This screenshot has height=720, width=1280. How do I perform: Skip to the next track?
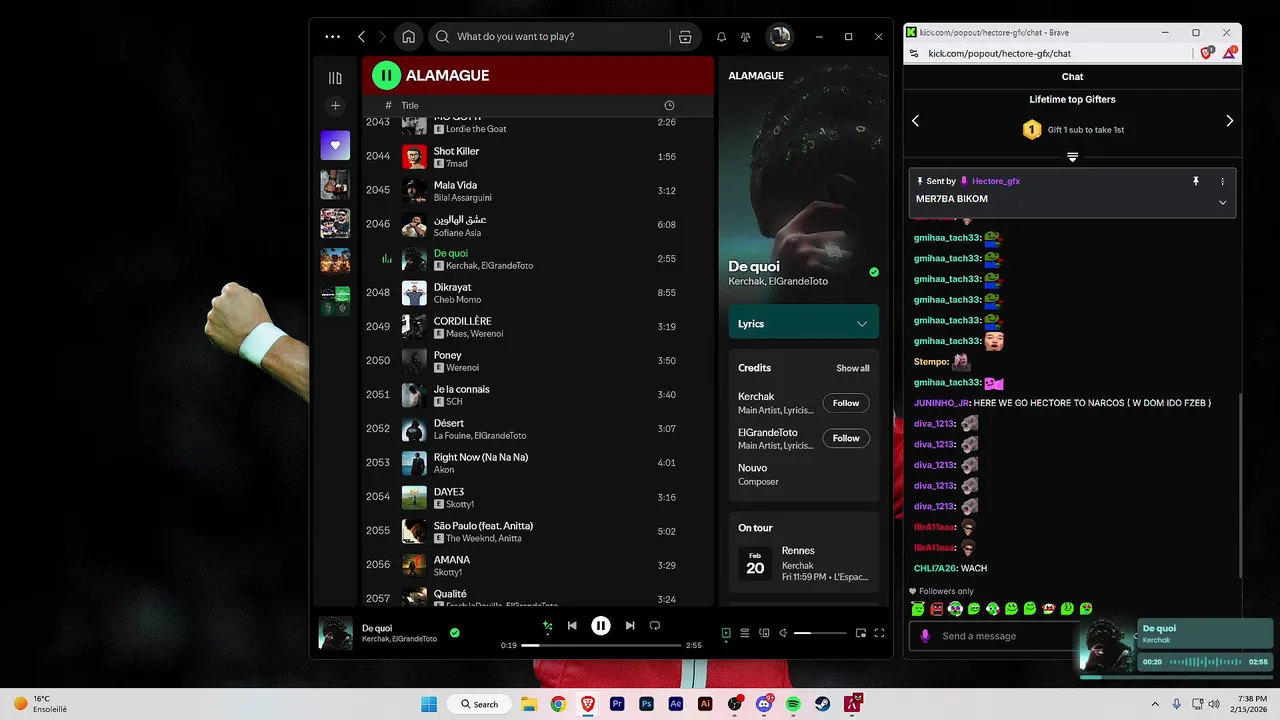coord(630,626)
